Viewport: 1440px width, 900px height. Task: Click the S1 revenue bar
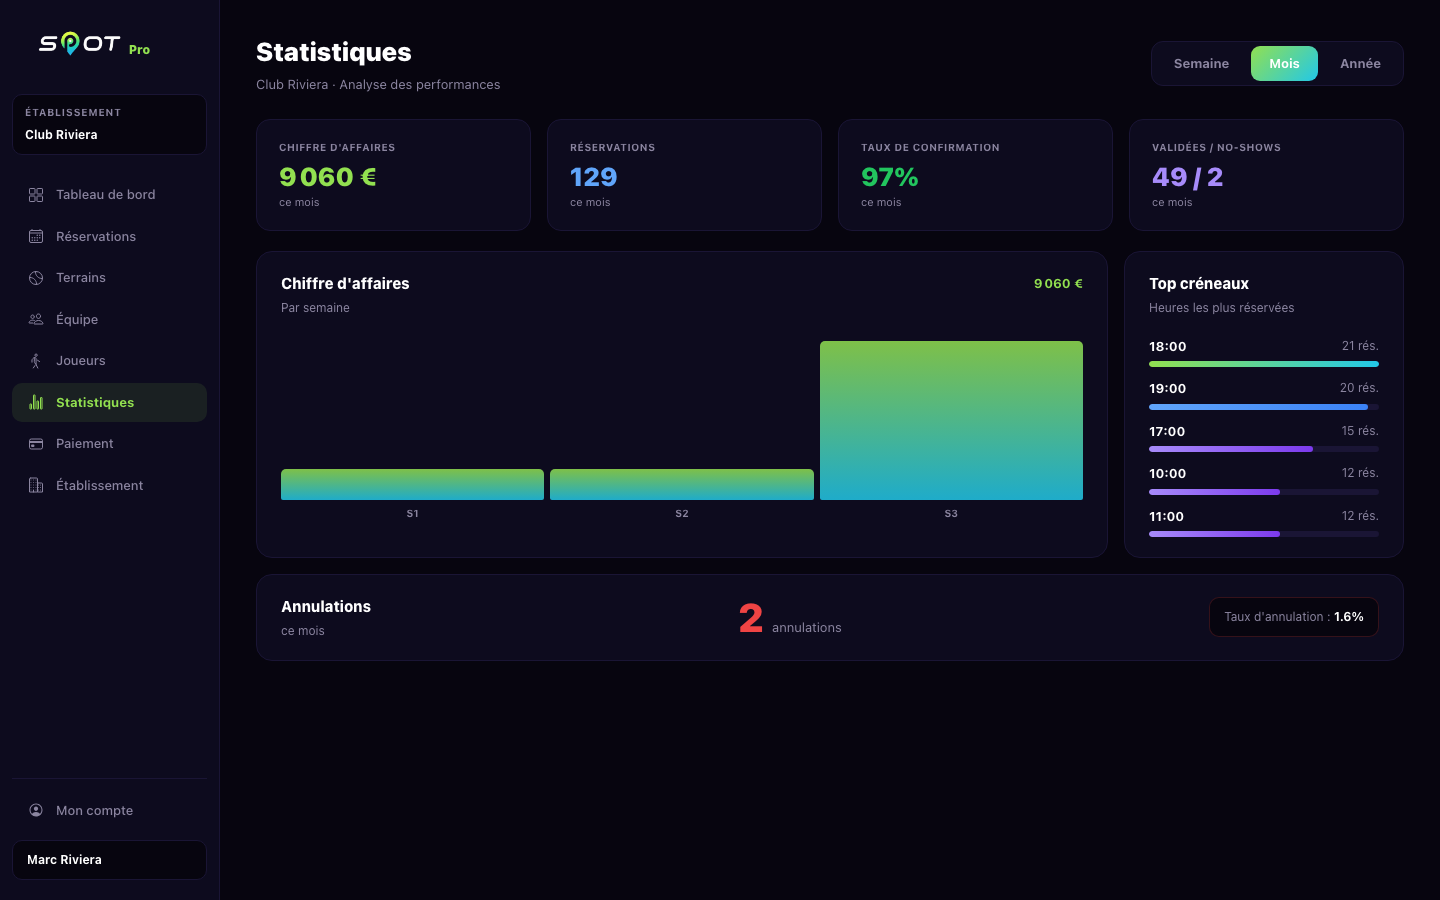click(x=412, y=485)
